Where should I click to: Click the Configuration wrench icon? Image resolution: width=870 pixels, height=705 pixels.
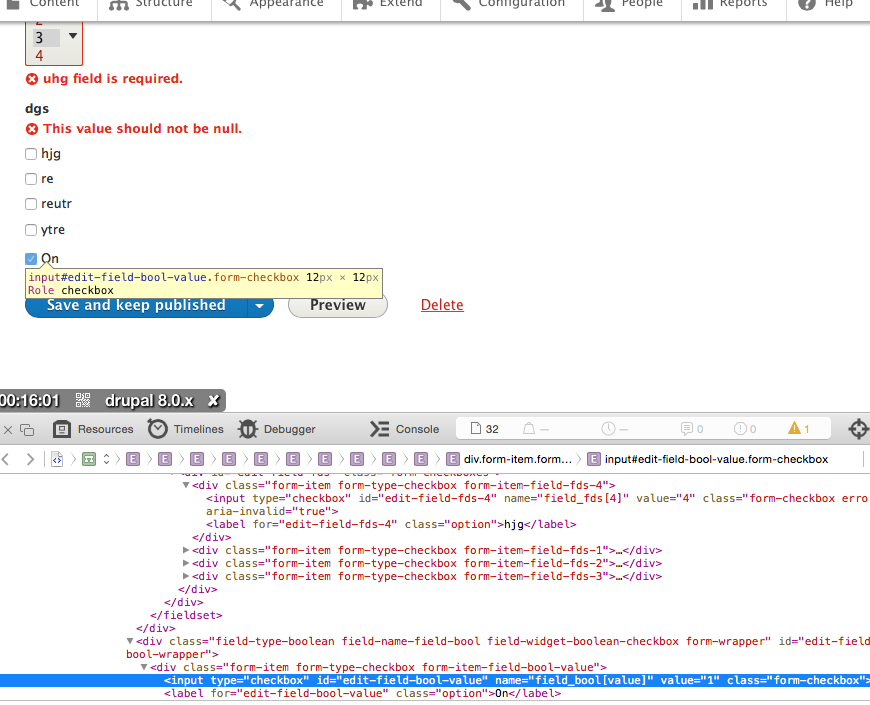(461, 4)
